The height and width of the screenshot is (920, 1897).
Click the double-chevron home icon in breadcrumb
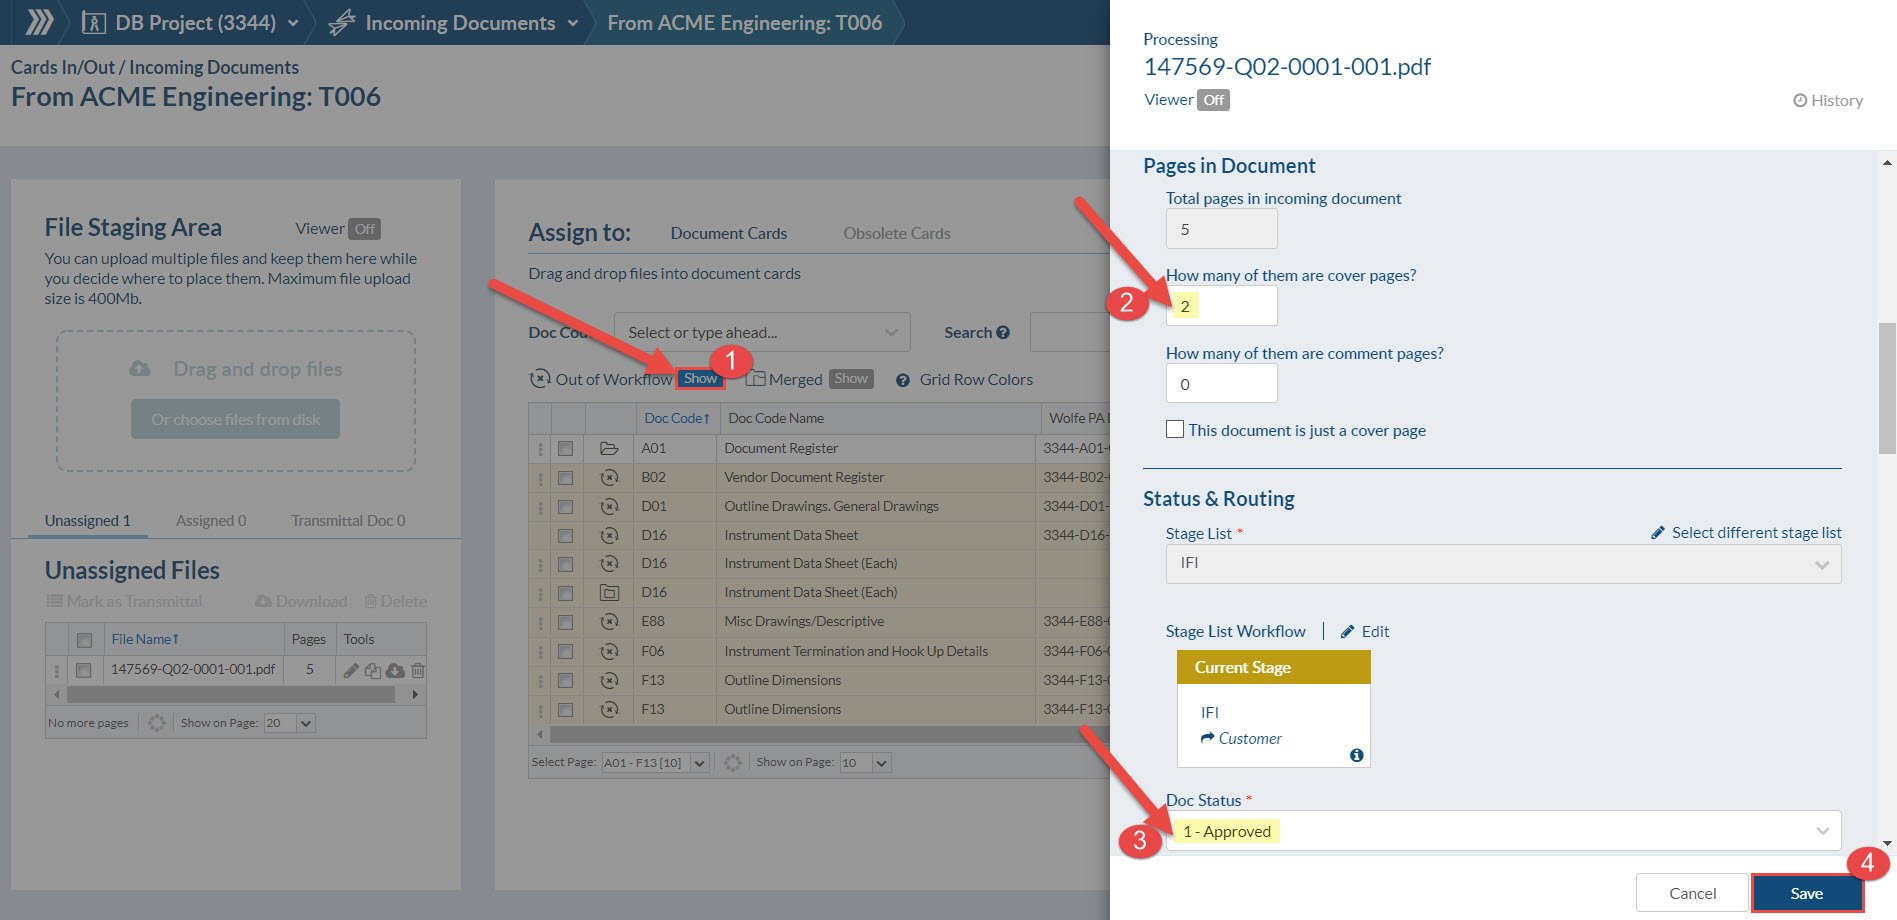(x=39, y=22)
